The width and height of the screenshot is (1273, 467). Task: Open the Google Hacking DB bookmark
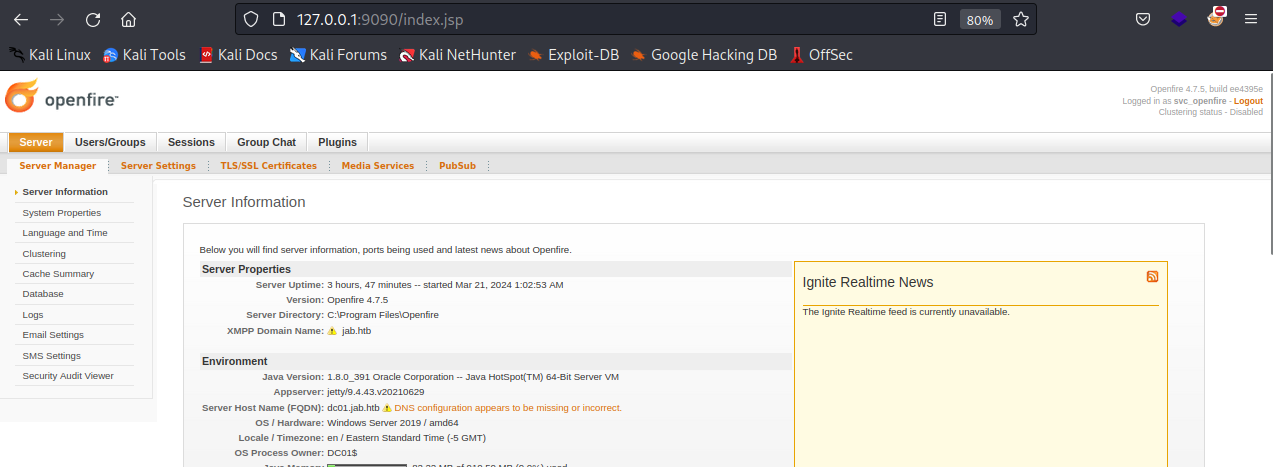(704, 55)
